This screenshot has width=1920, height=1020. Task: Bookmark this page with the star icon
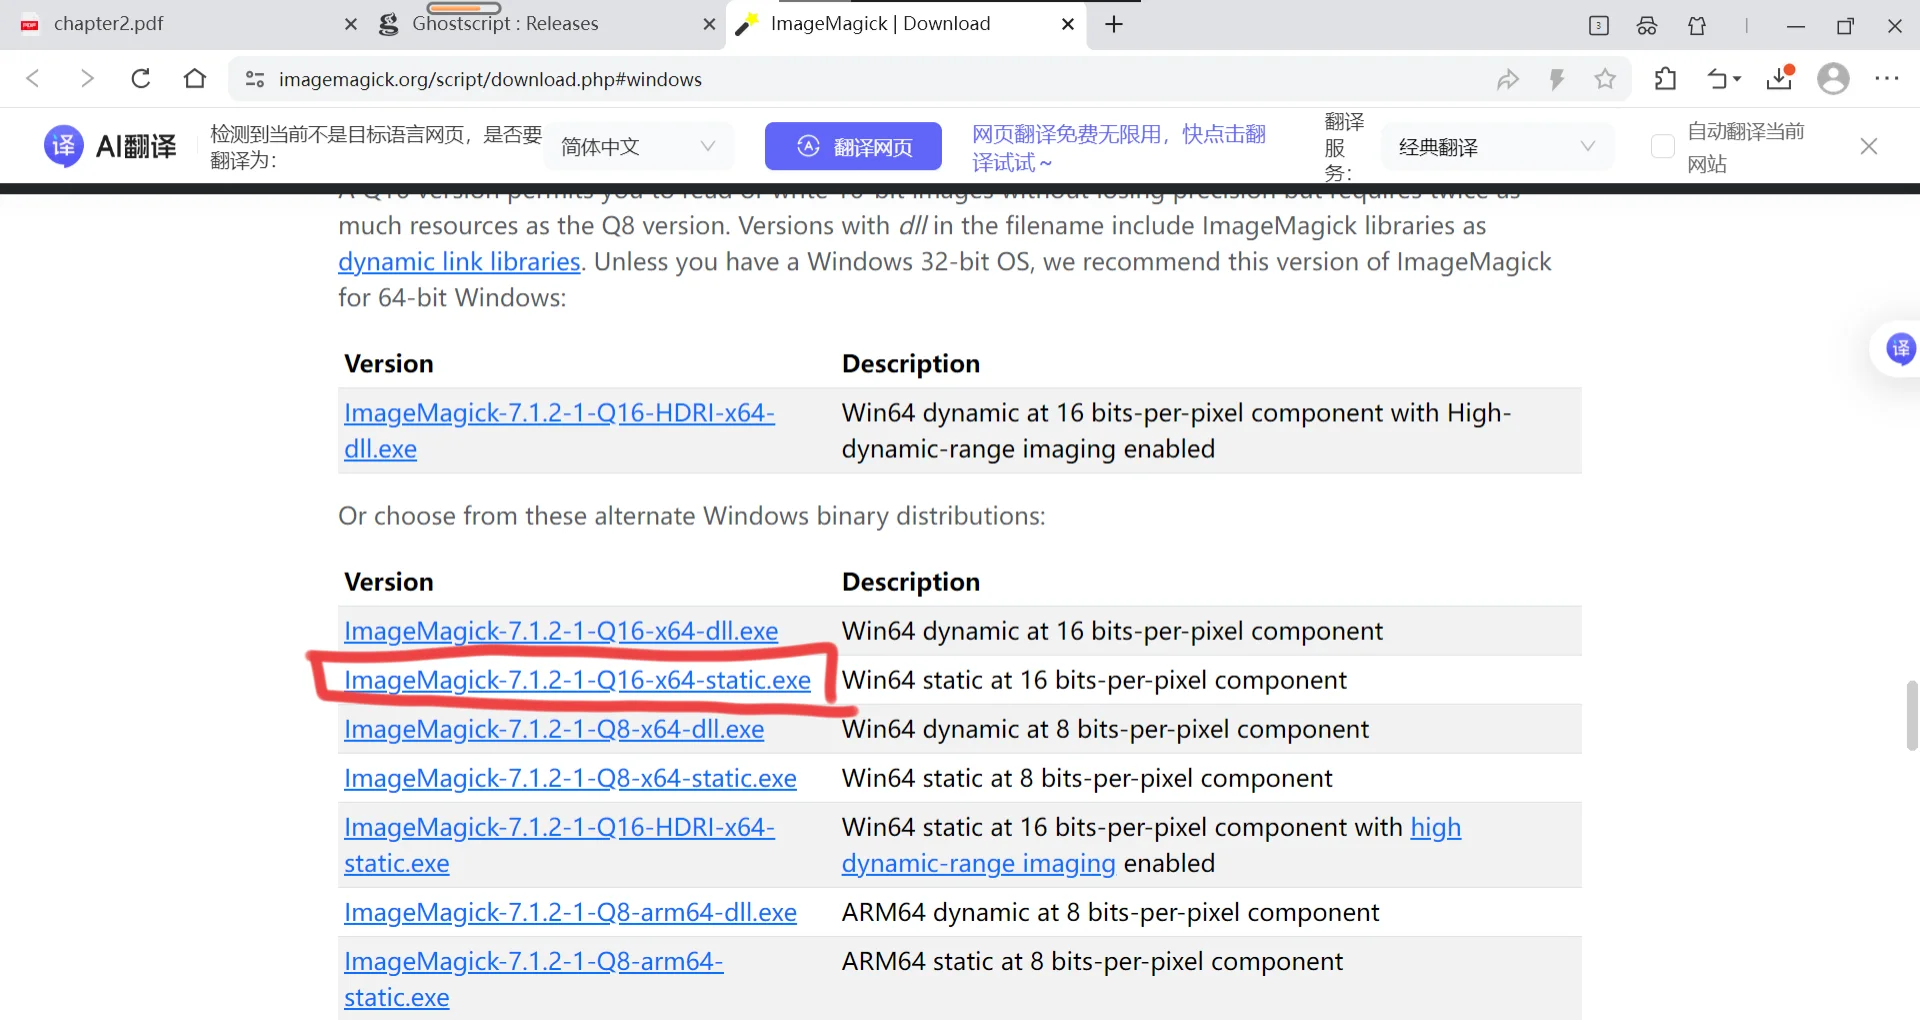click(1605, 79)
